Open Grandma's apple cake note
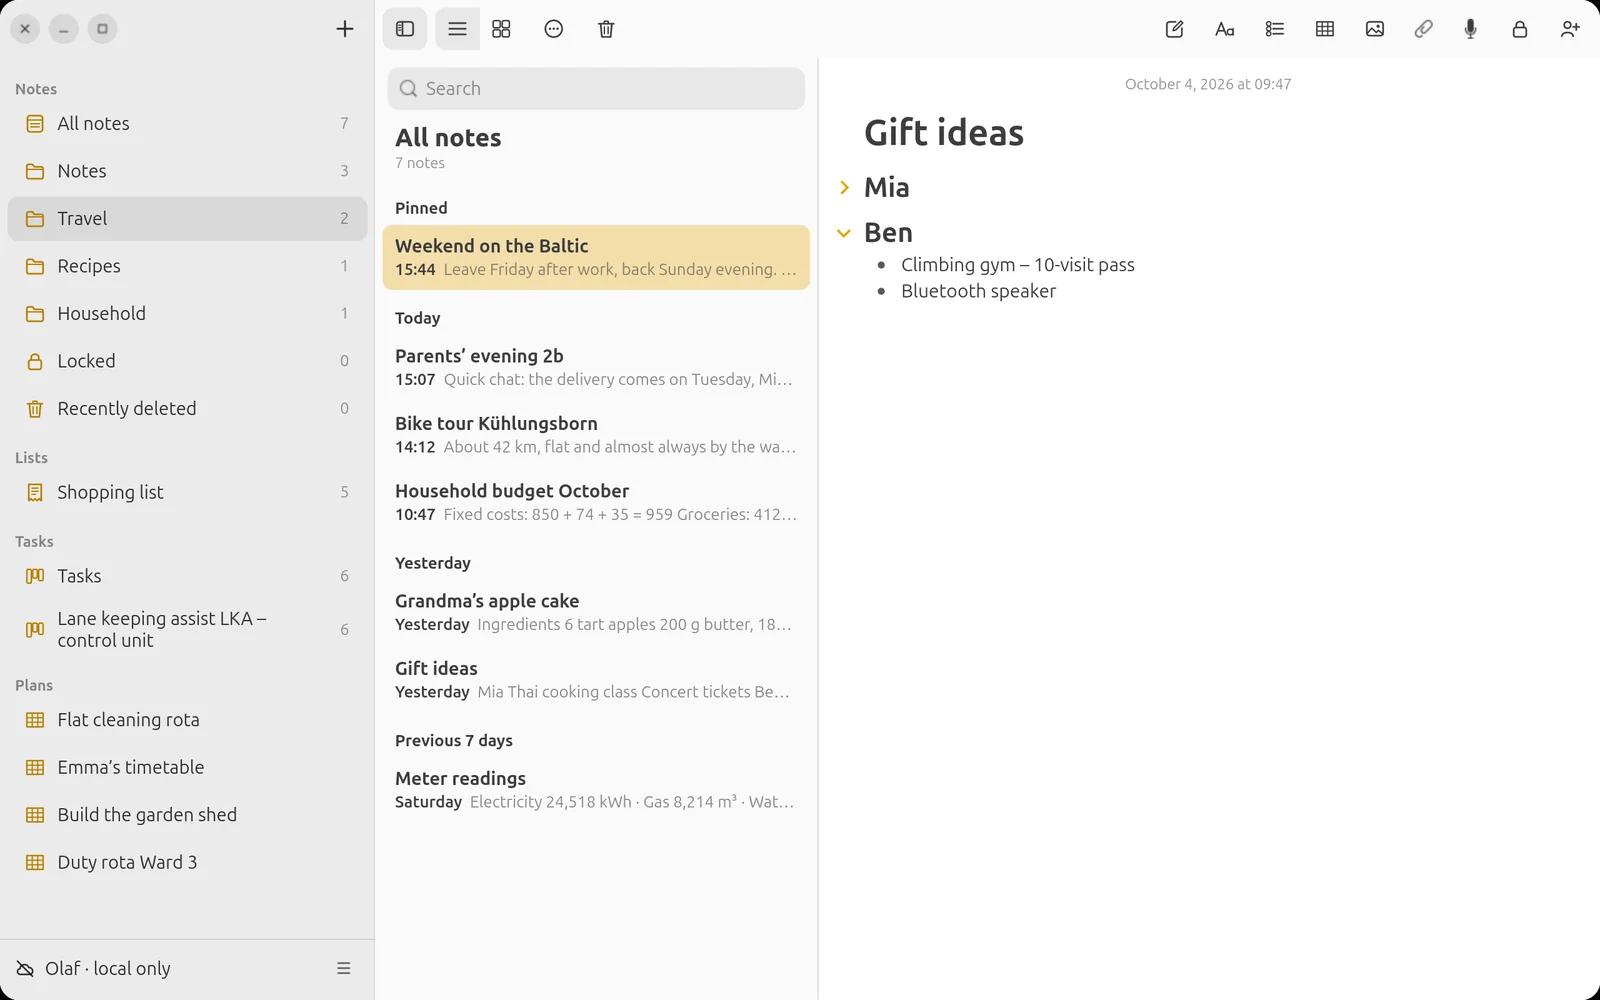Viewport: 1600px width, 1000px height. 596,612
